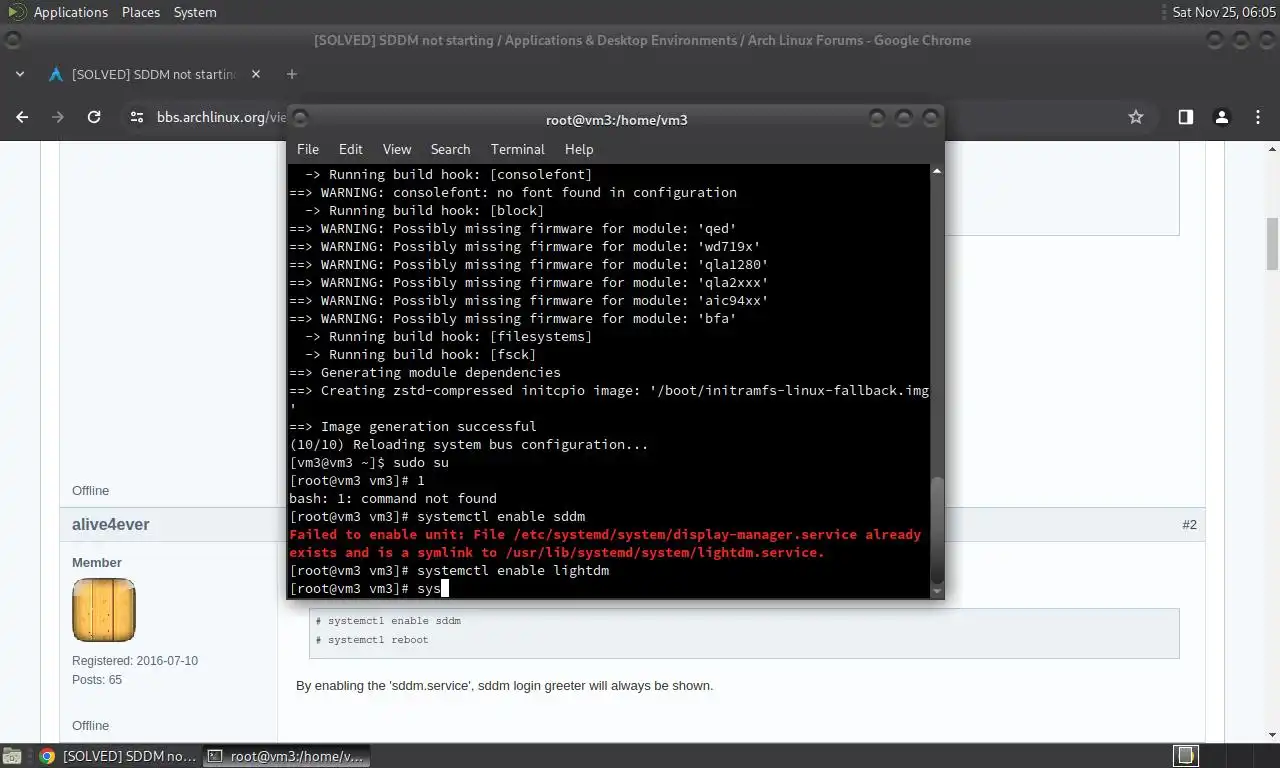This screenshot has width=1280, height=768.
Task: Click the sentence about enabling 'sddm.service'
Action: (x=505, y=686)
